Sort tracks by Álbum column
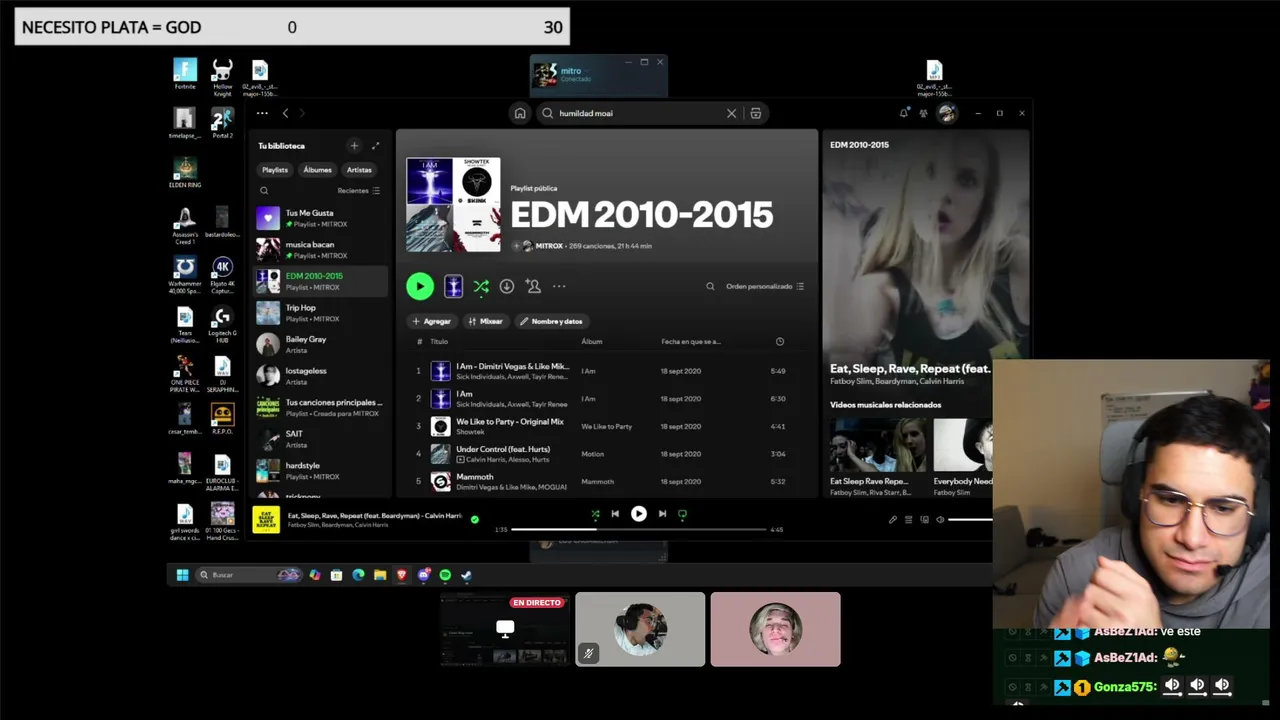This screenshot has width=1280, height=720. 592,342
